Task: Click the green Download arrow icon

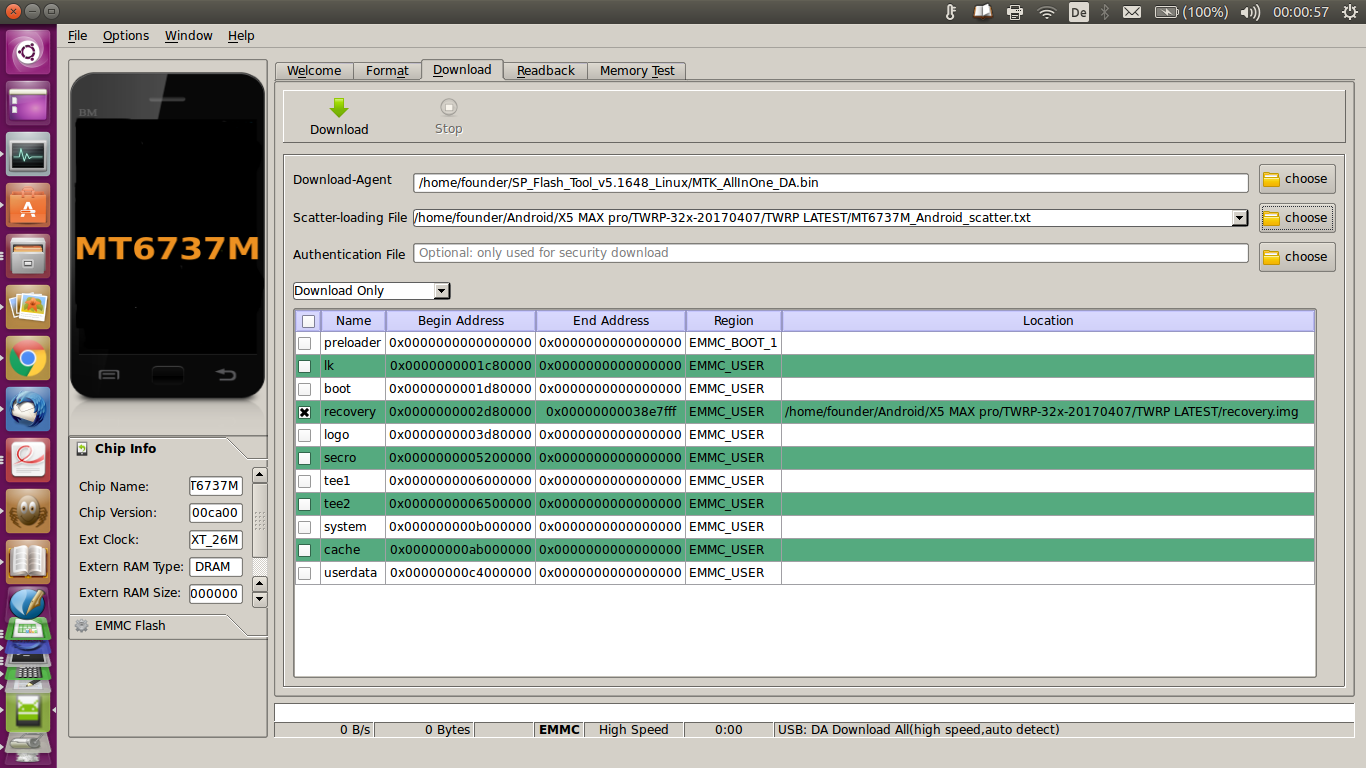Action: click(339, 108)
